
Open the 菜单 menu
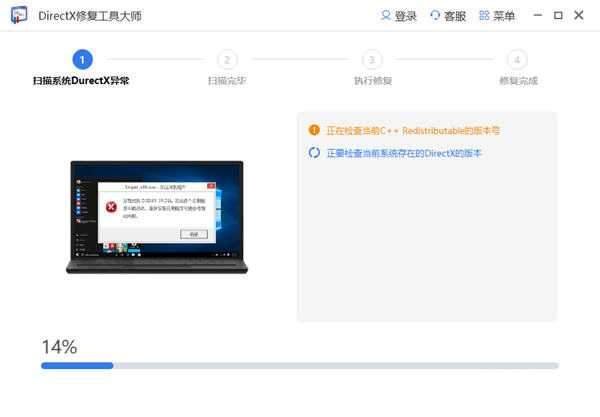point(497,16)
